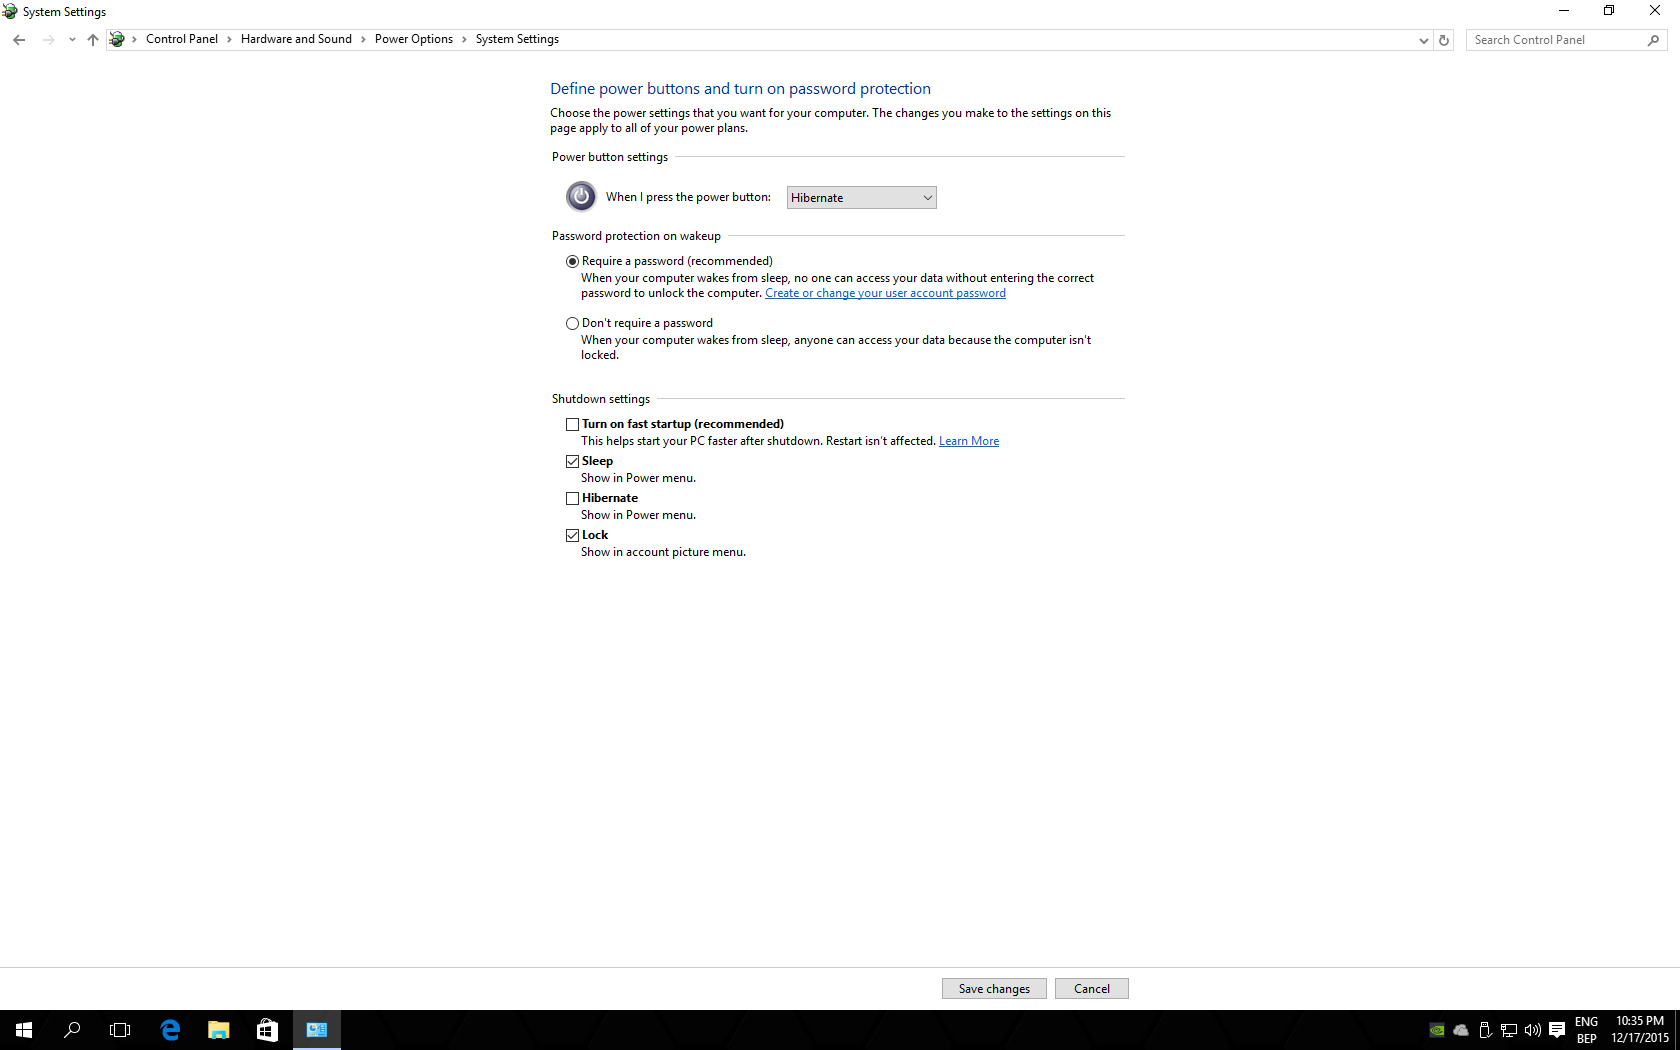1680x1050 pixels.
Task: Open Power Options breadcrumb
Action: coord(414,39)
